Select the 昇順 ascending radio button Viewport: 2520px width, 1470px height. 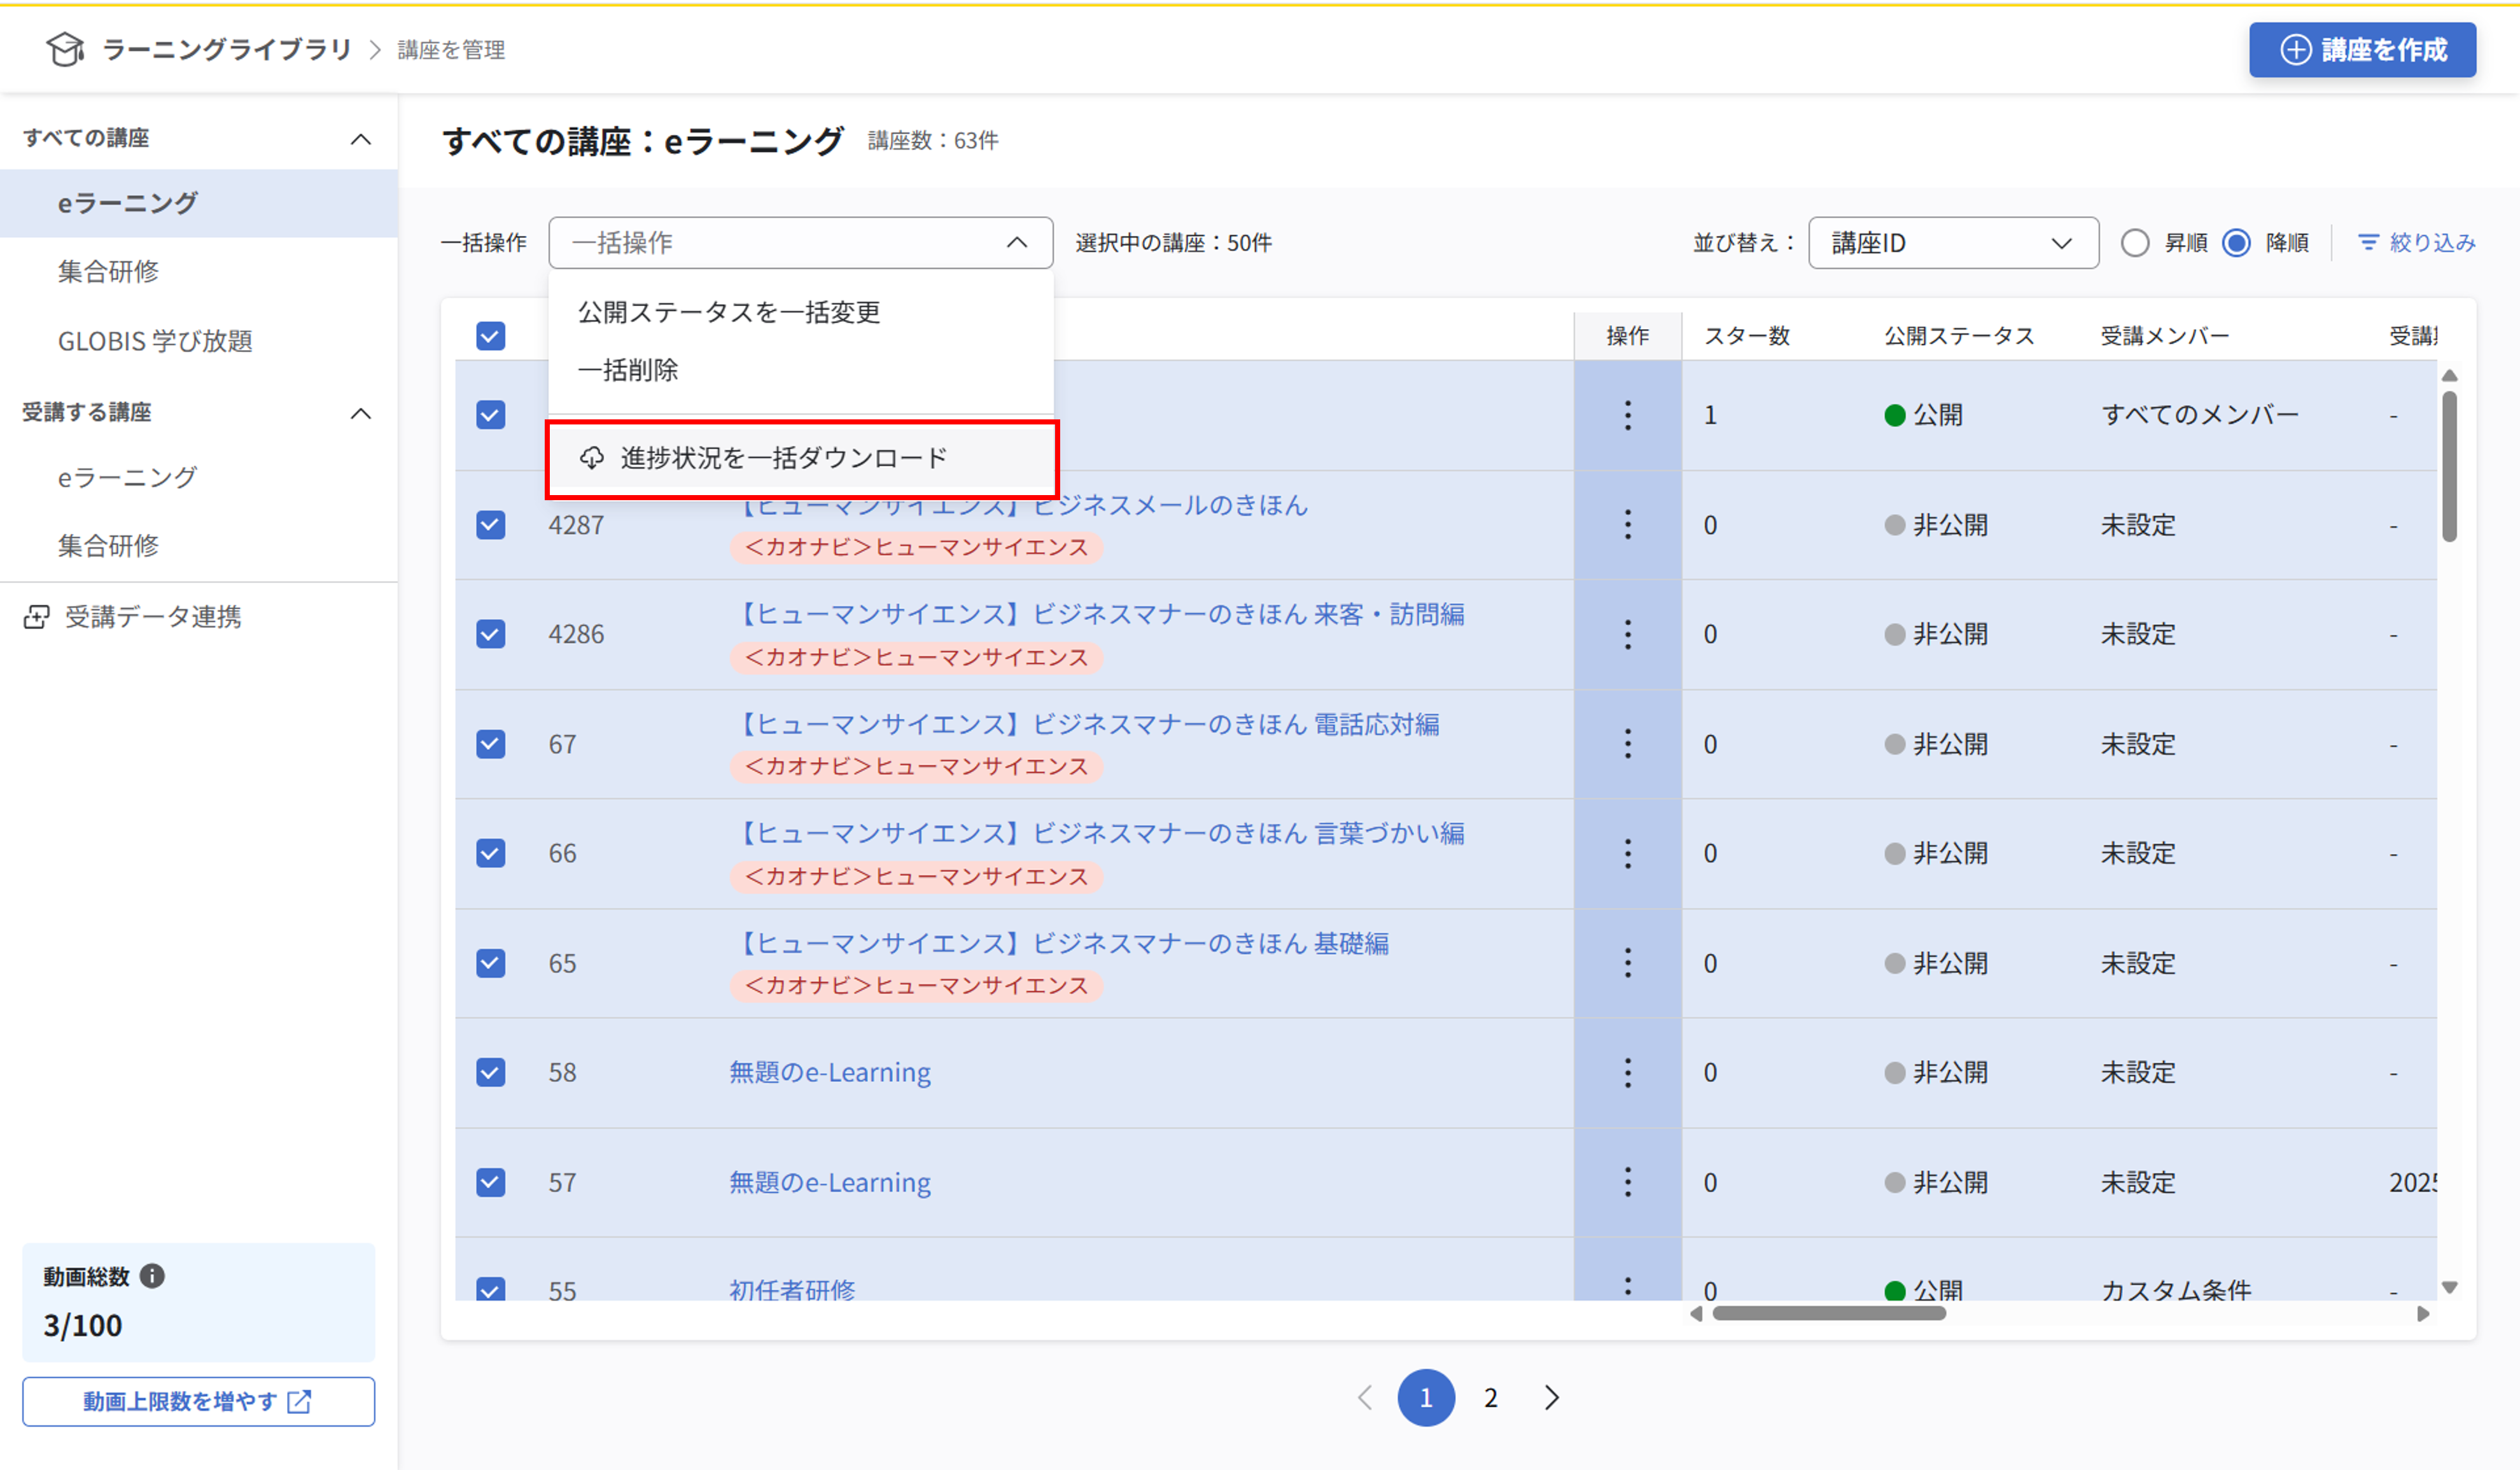(x=2135, y=243)
